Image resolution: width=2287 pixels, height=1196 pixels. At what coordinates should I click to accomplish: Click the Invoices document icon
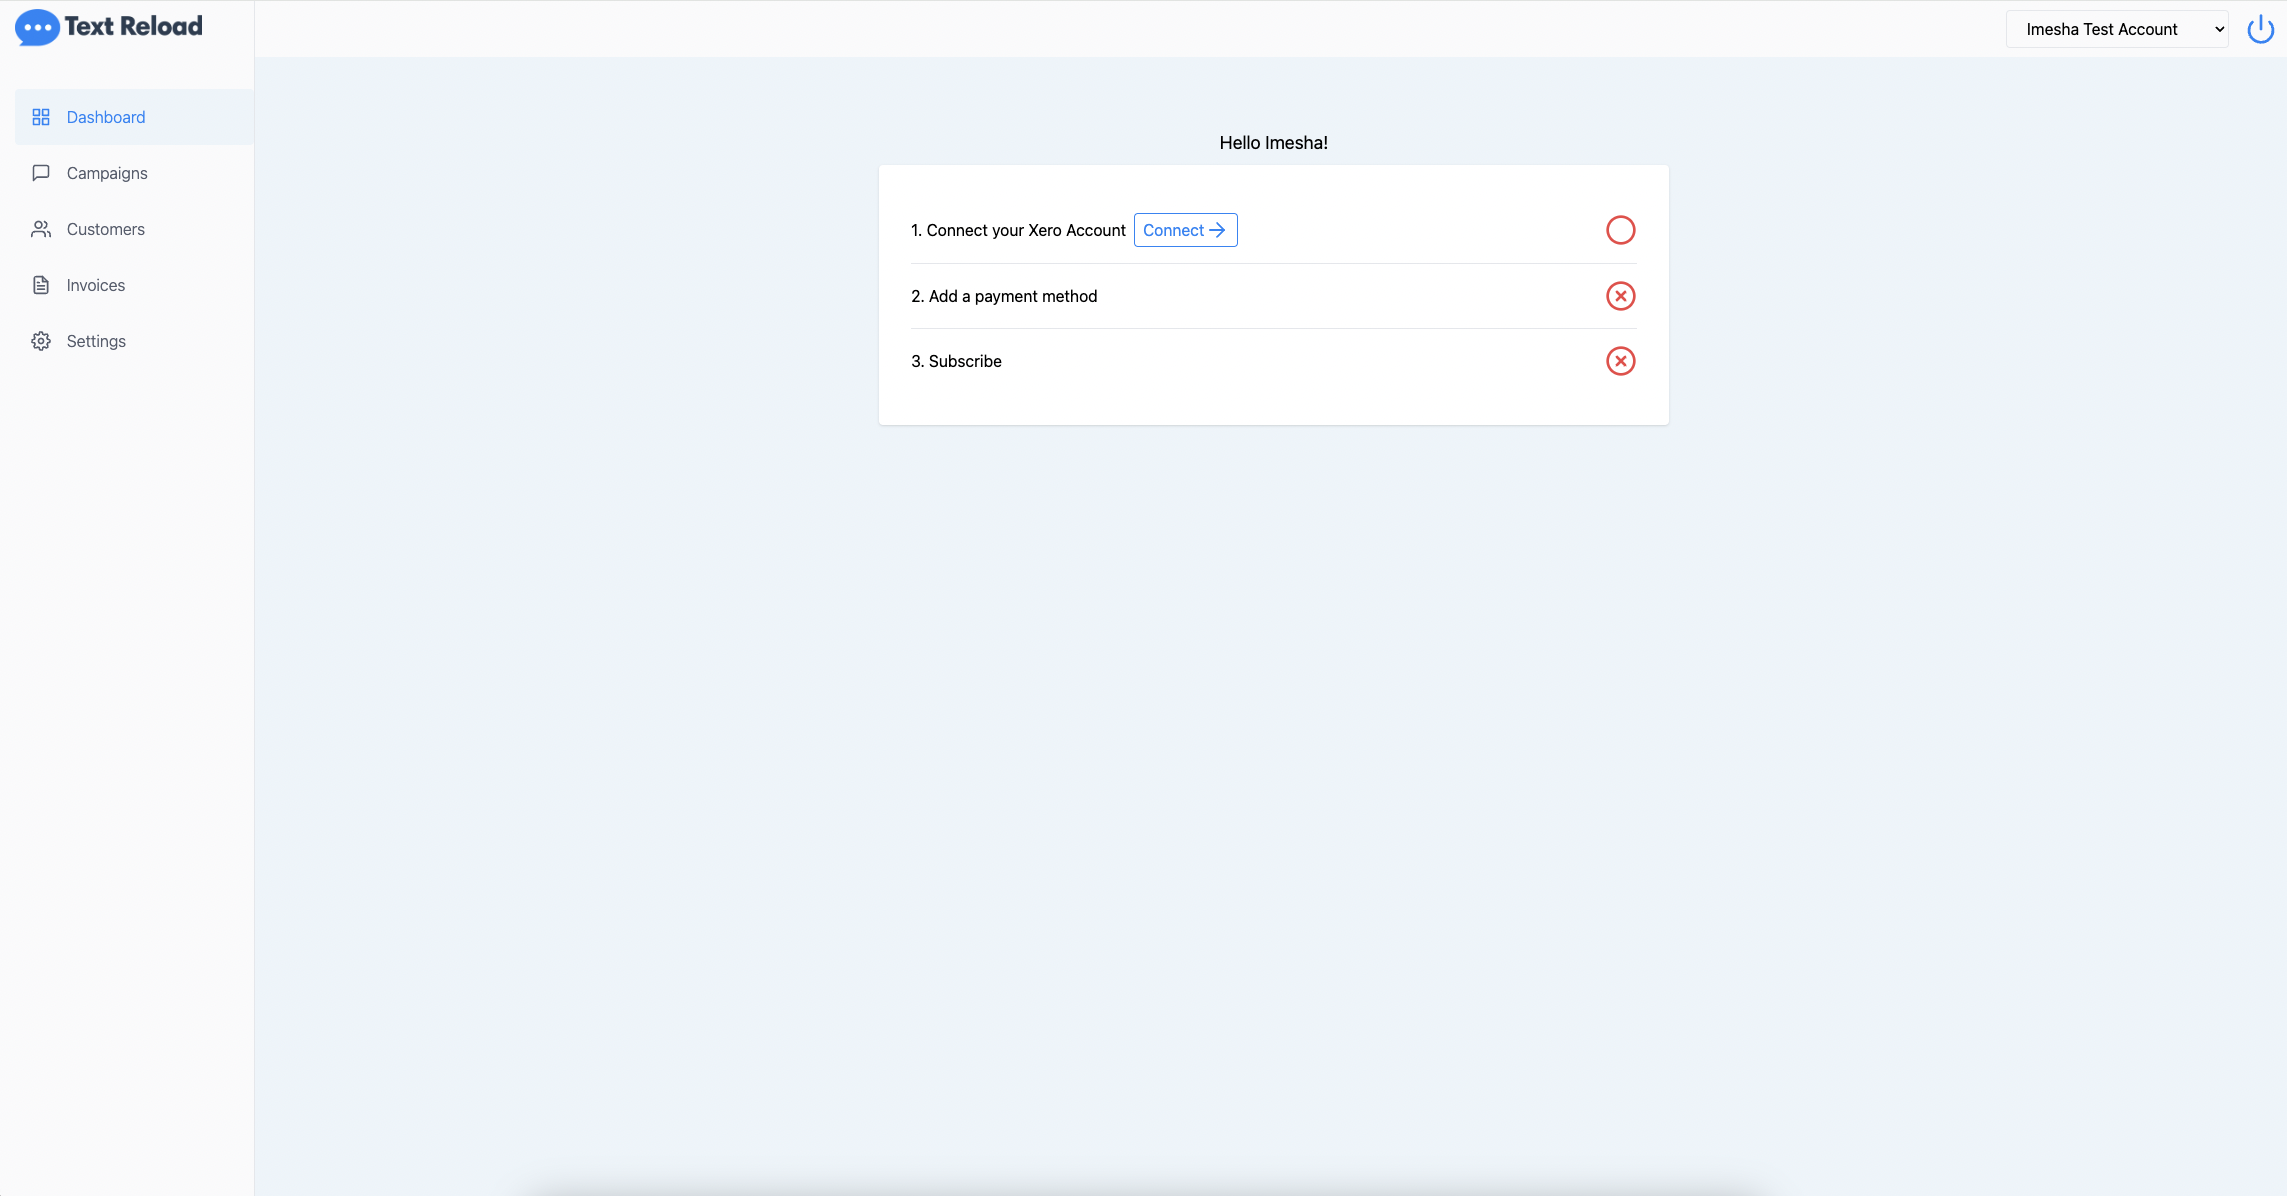click(x=41, y=285)
